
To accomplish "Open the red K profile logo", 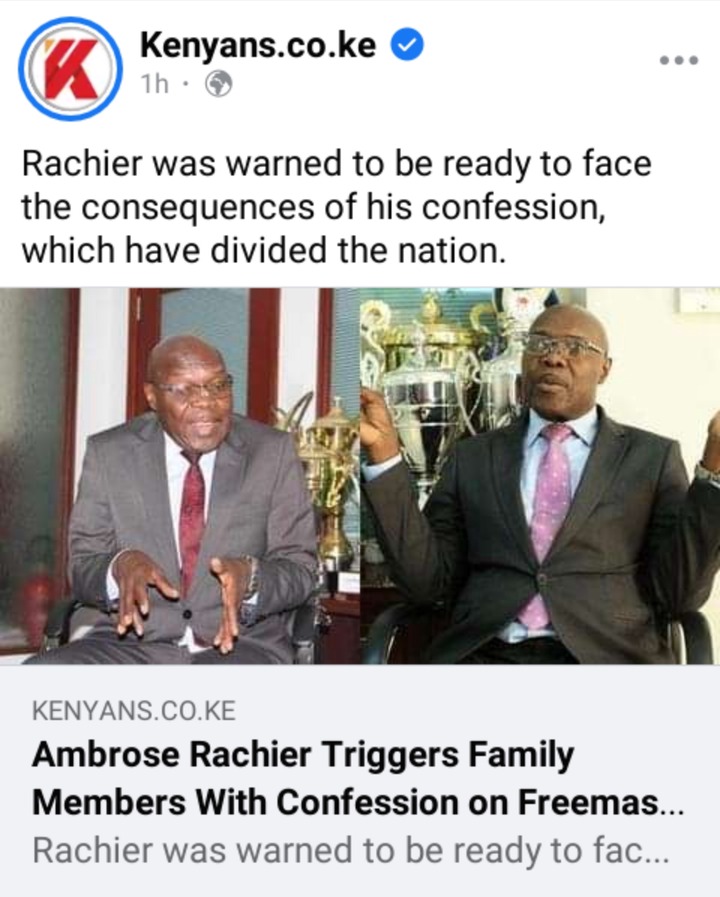I will [71, 69].
